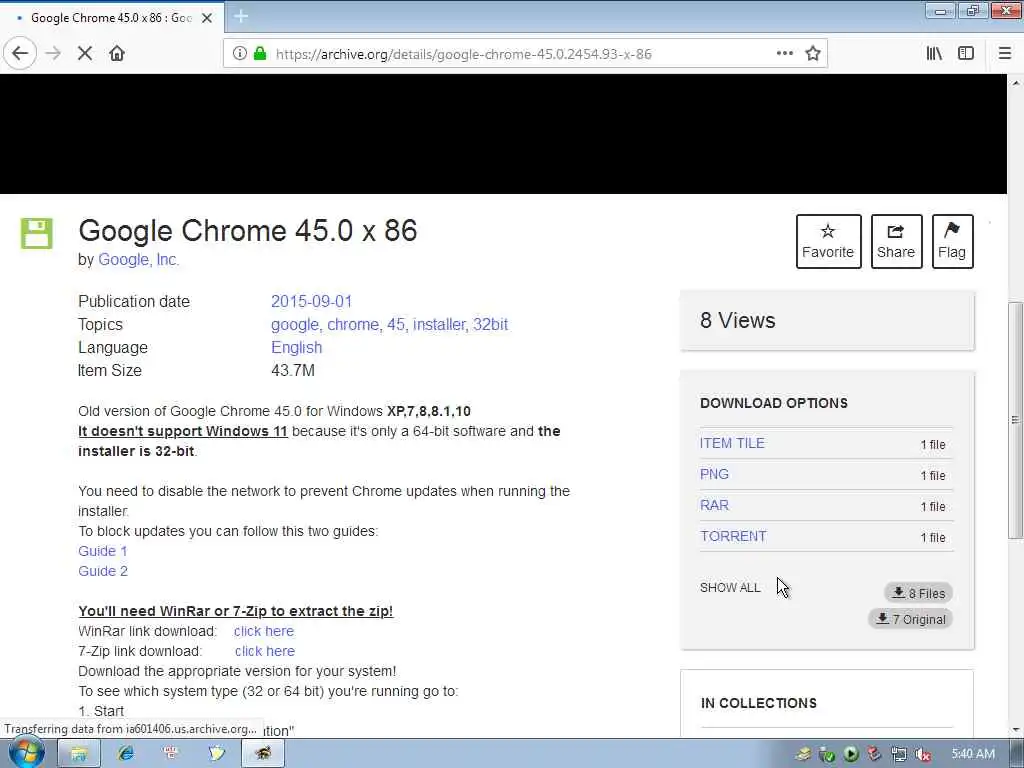Click the scrollbar down arrow

(1016, 729)
